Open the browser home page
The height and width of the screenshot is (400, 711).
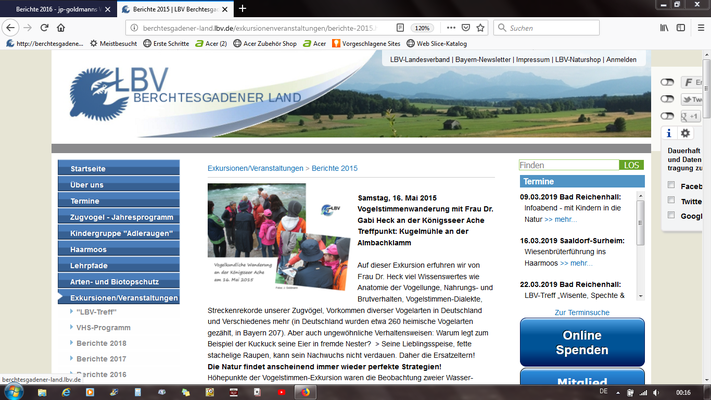point(61,28)
